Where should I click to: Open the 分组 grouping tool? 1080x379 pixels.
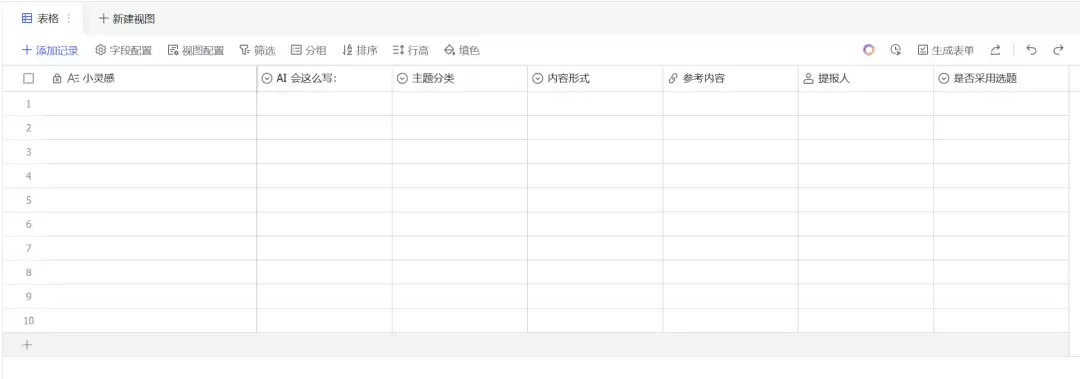309,50
